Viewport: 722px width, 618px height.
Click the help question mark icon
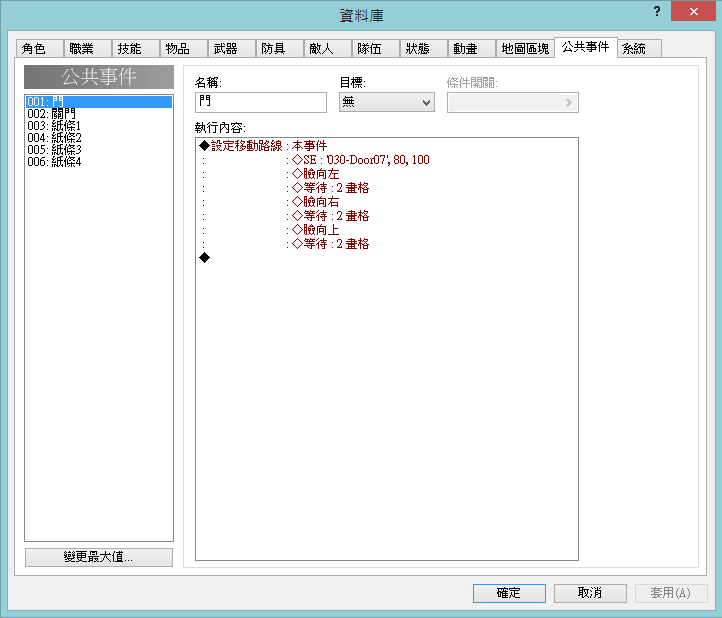click(657, 9)
